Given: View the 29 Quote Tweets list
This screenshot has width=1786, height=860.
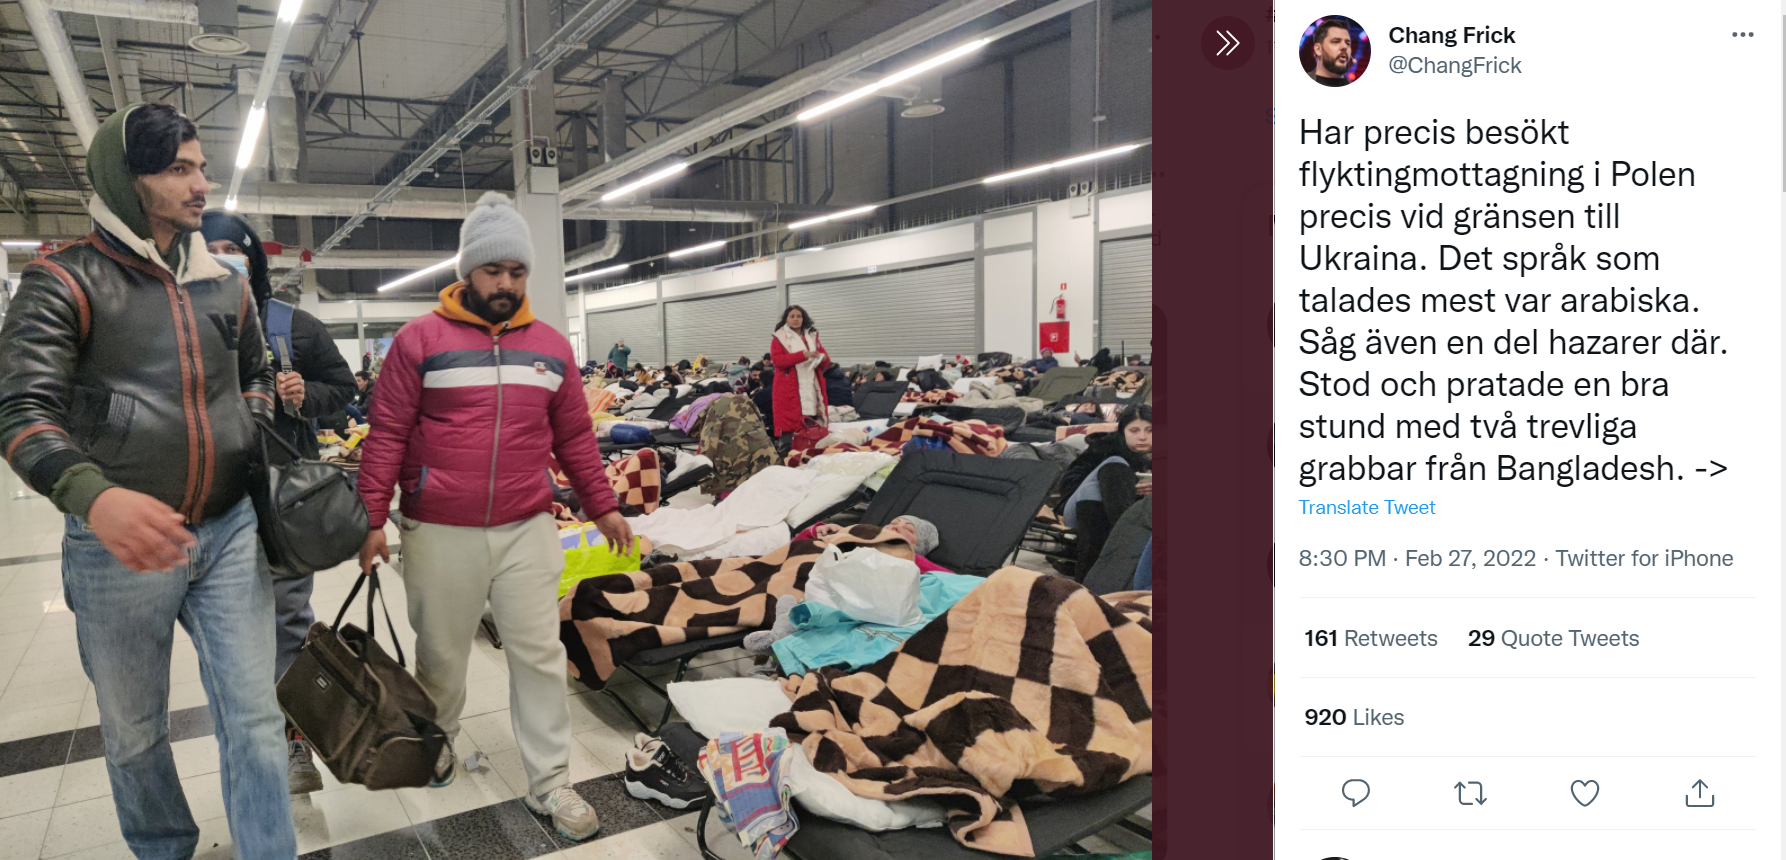Looking at the screenshot, I should tap(1553, 638).
